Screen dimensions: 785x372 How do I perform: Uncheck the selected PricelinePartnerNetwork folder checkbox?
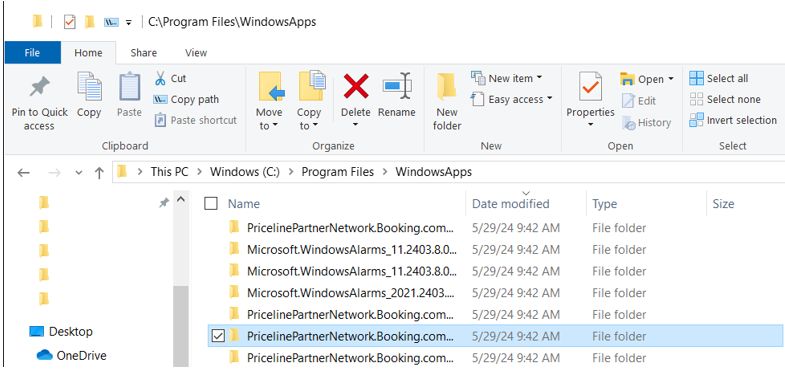218,336
